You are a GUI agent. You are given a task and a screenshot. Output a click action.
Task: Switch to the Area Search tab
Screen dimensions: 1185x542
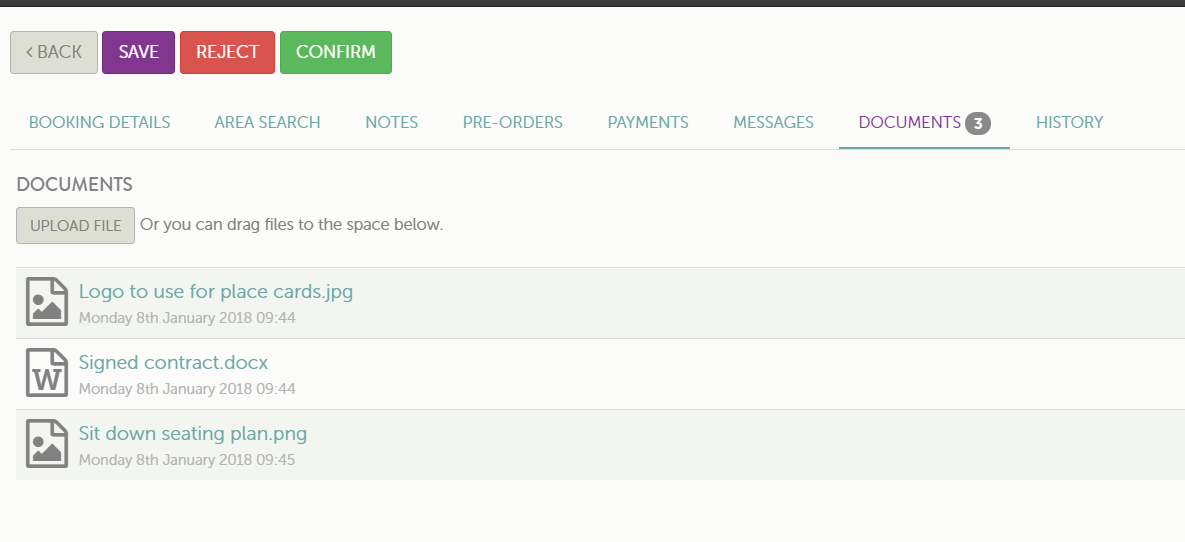pyautogui.click(x=268, y=122)
